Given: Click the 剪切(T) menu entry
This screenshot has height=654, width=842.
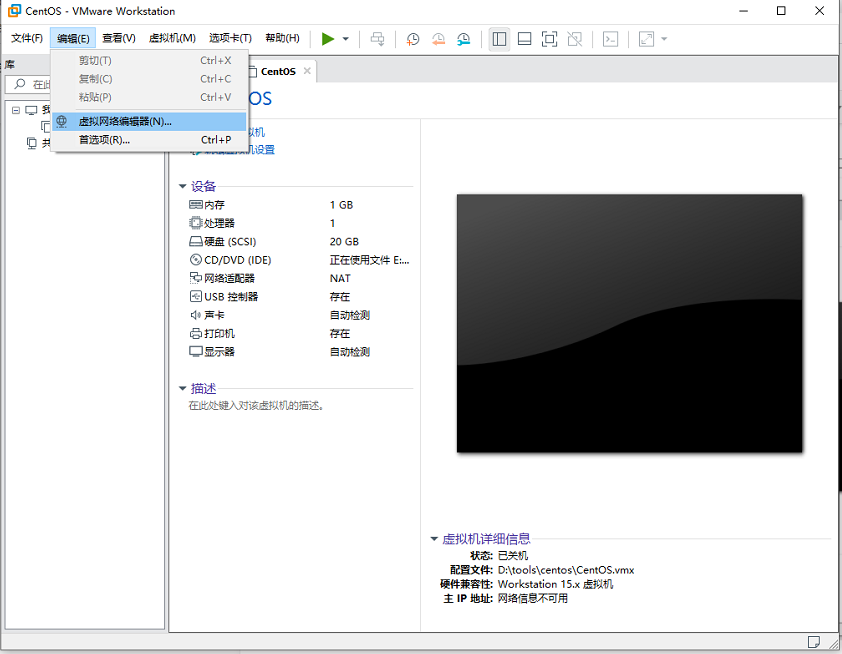Looking at the screenshot, I should point(149,61).
